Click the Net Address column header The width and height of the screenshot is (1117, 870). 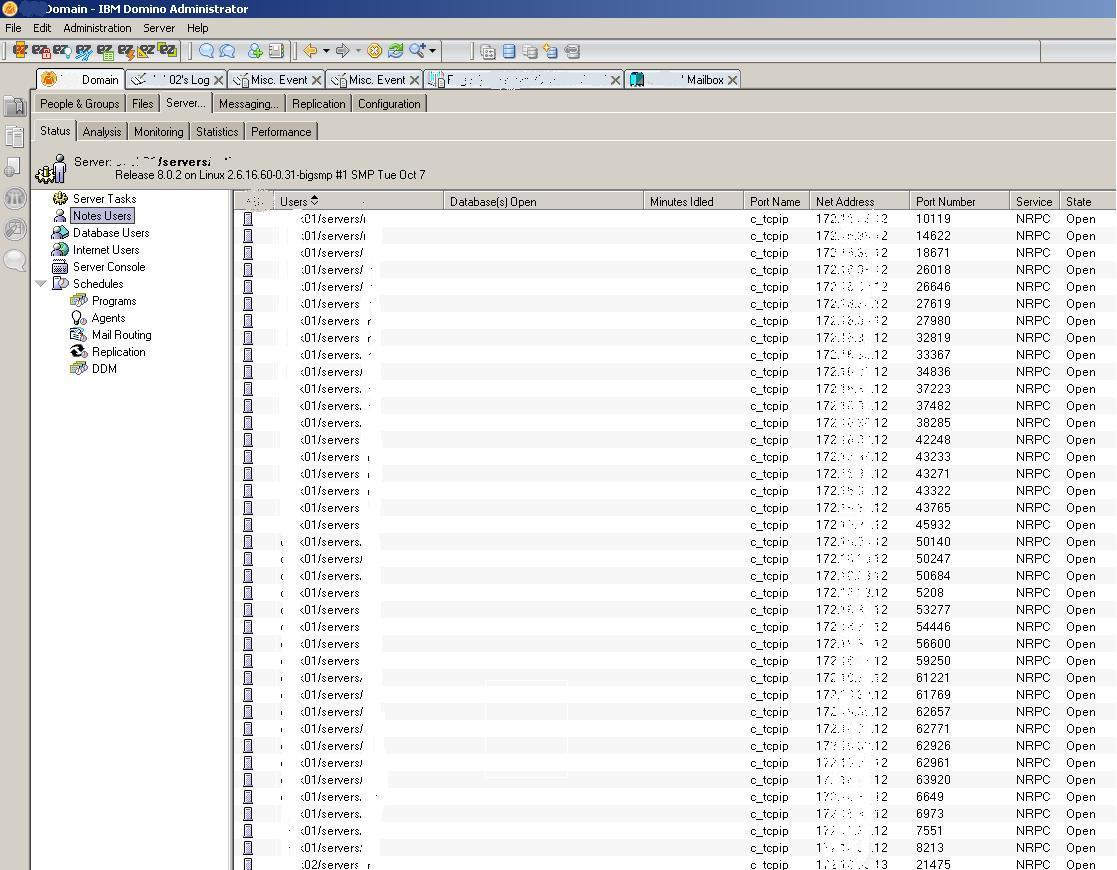pyautogui.click(x=859, y=202)
